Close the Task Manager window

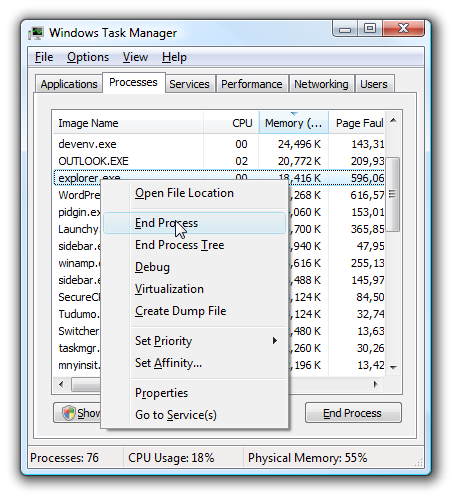(404, 29)
